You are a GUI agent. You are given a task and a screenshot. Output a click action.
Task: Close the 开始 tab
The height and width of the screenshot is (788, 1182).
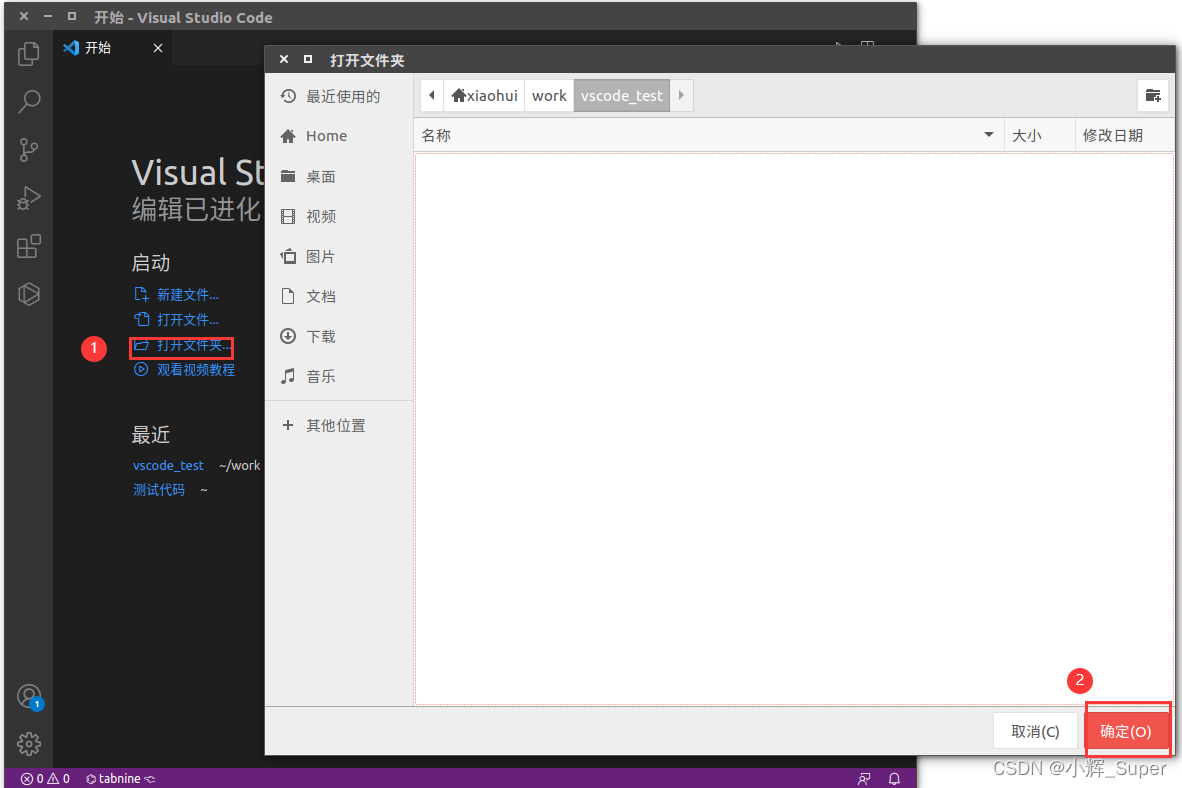[x=158, y=48]
